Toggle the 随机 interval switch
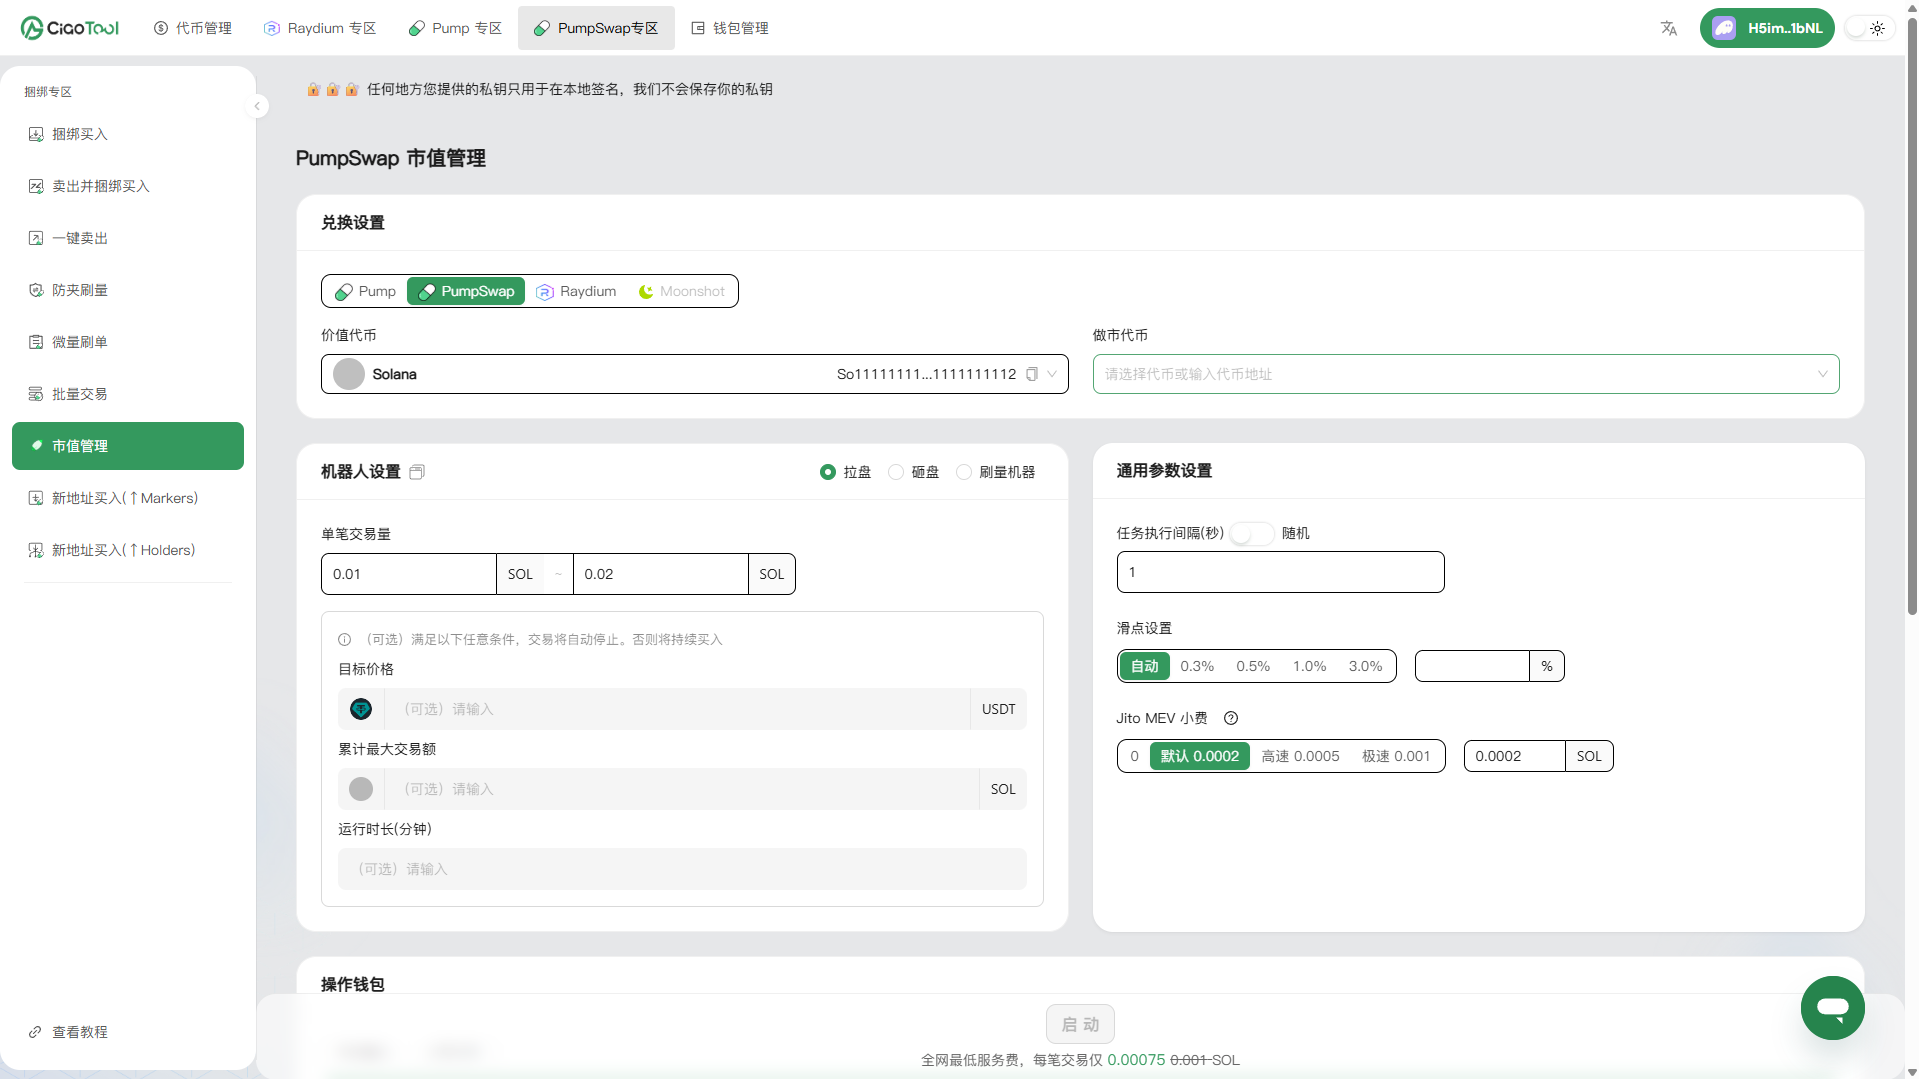Screen dimensions: 1919x1079 [x=1251, y=533]
